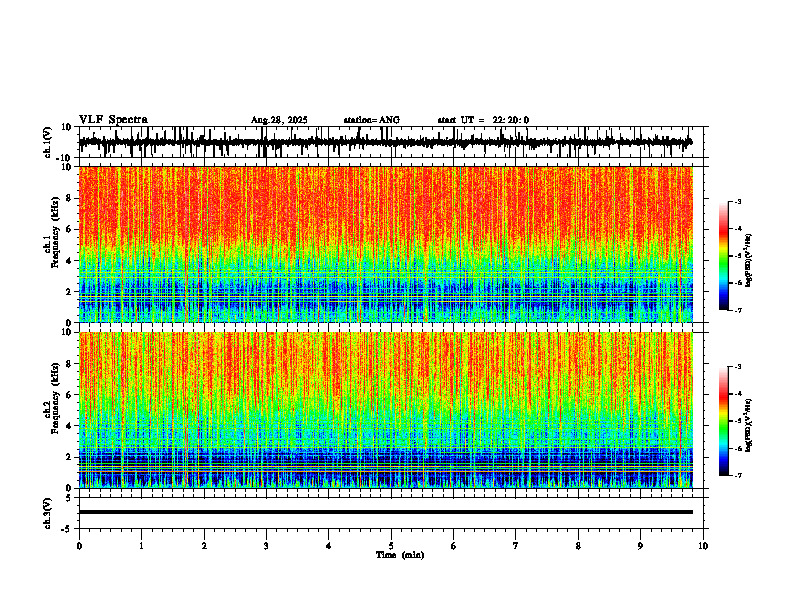Click the "4" kHz tick on ch.1 spectrogram axis

click(70, 261)
